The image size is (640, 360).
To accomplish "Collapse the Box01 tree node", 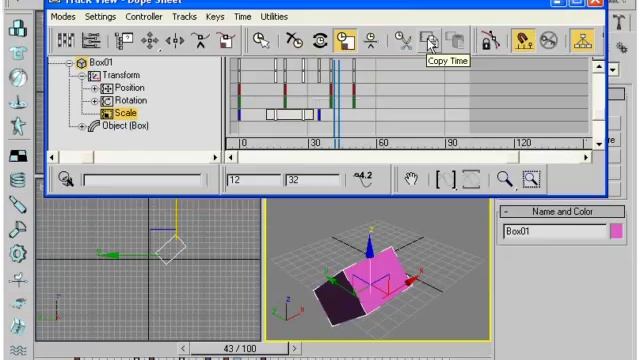I will (69, 63).
